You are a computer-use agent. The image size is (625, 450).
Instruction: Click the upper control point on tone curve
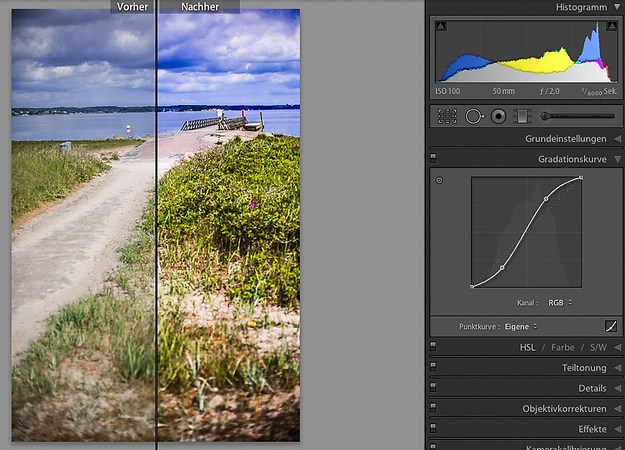click(x=546, y=199)
